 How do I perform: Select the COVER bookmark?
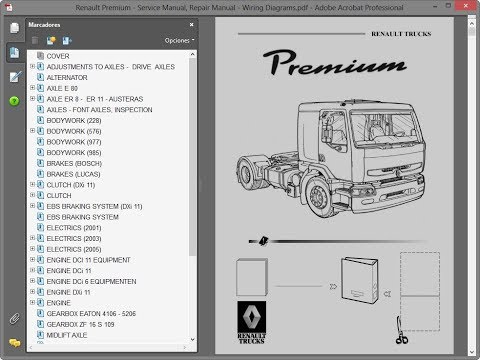coord(58,56)
